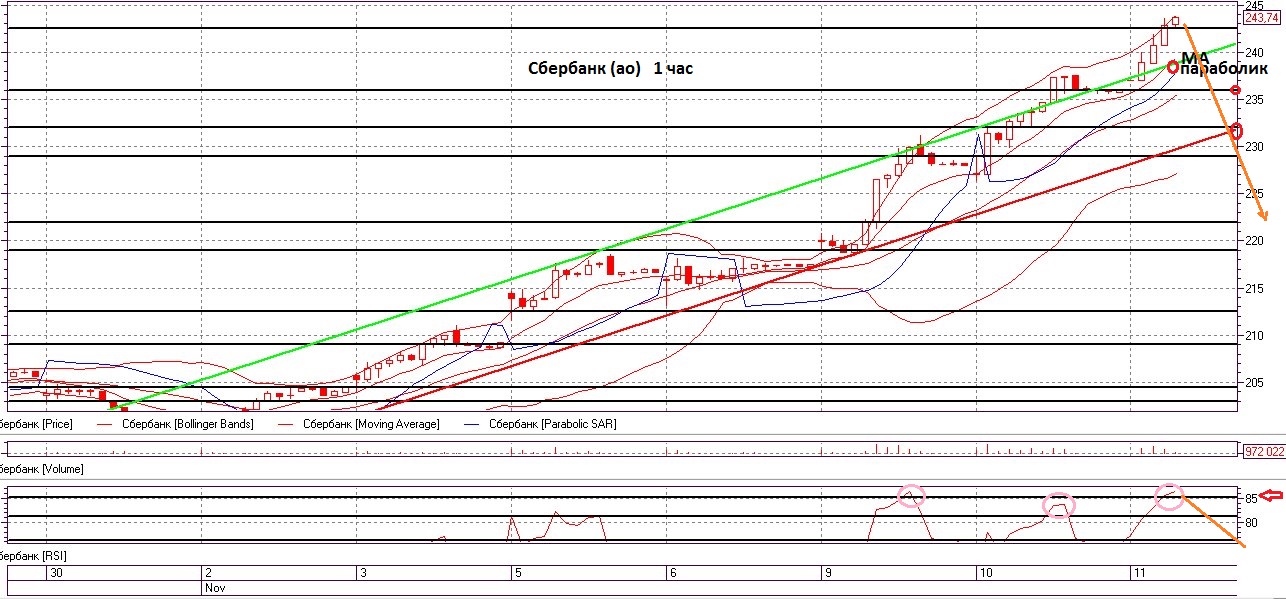Click the 220 price axis label
Viewport: 1286px width, 599px height.
point(1254,241)
